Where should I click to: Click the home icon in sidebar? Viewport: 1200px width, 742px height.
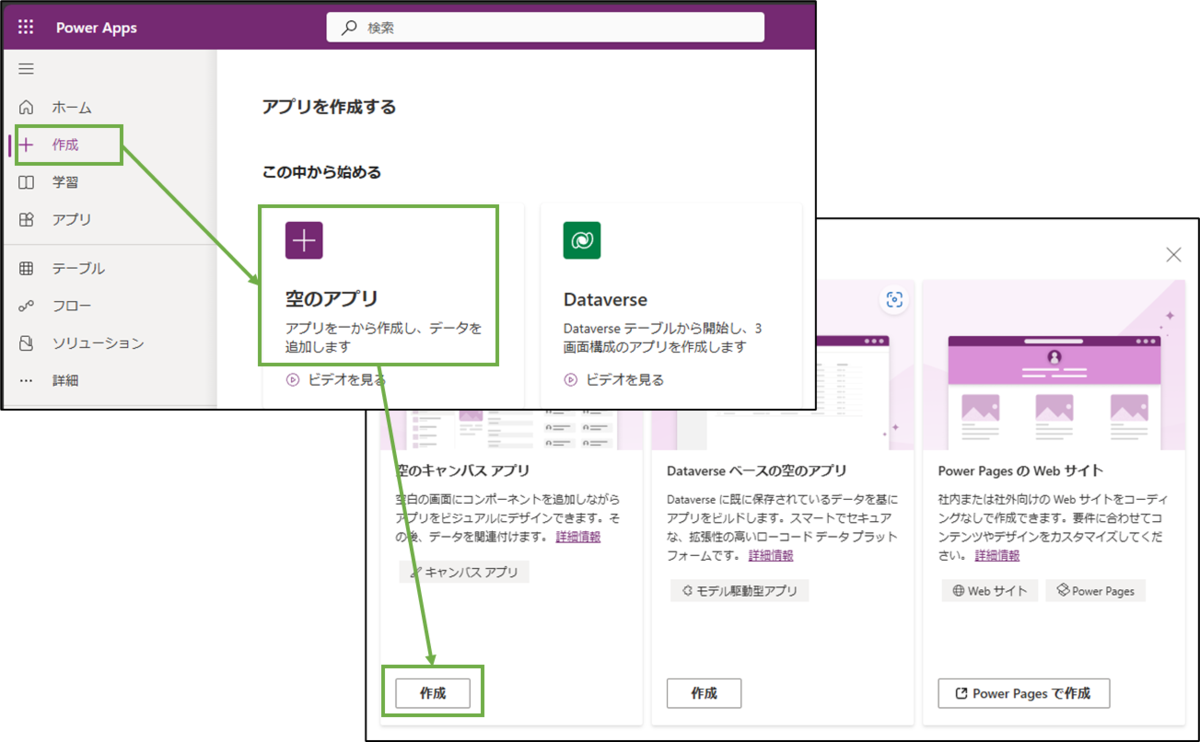(x=27, y=107)
